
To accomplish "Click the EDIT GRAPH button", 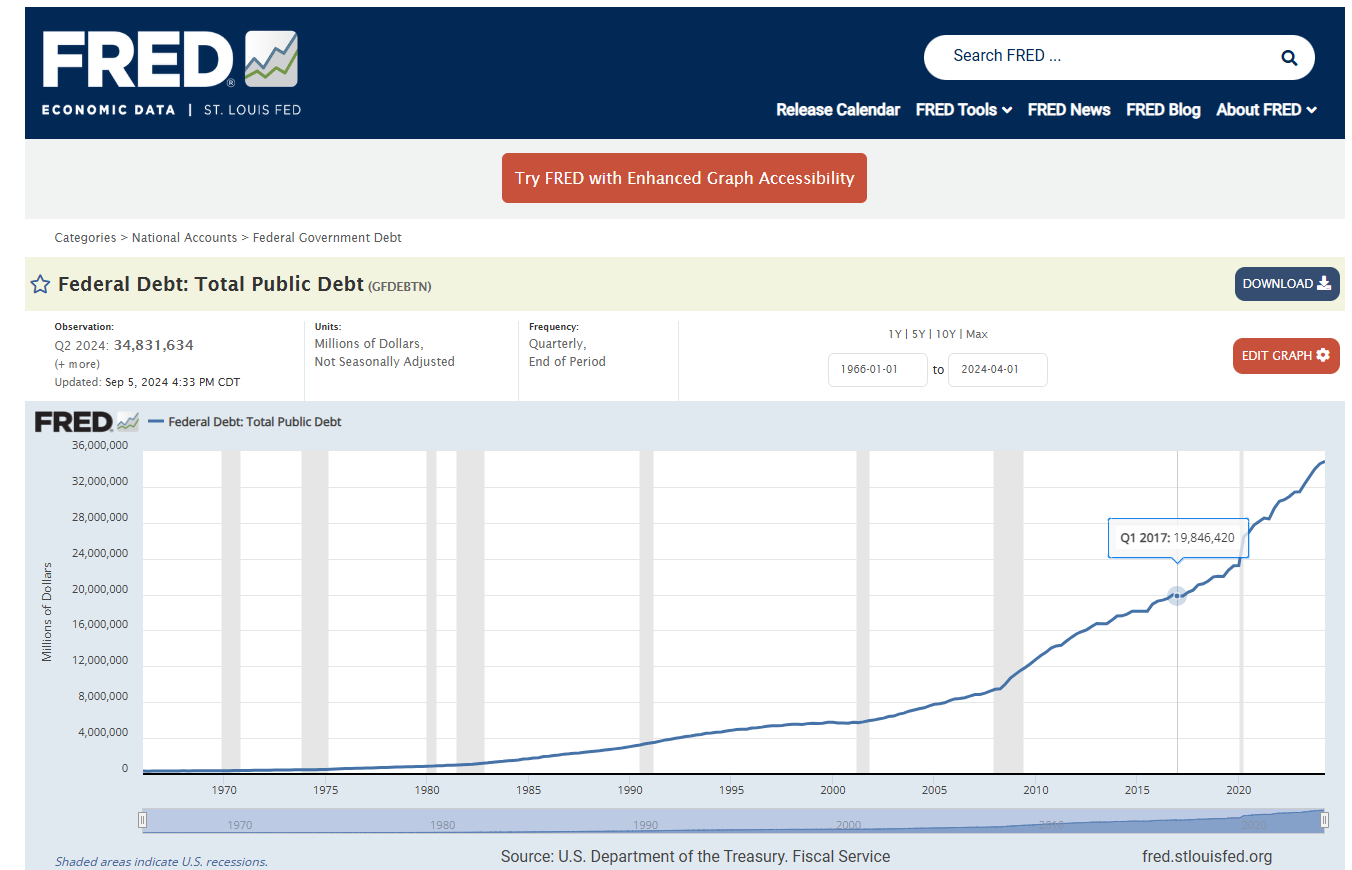I will click(x=1286, y=356).
